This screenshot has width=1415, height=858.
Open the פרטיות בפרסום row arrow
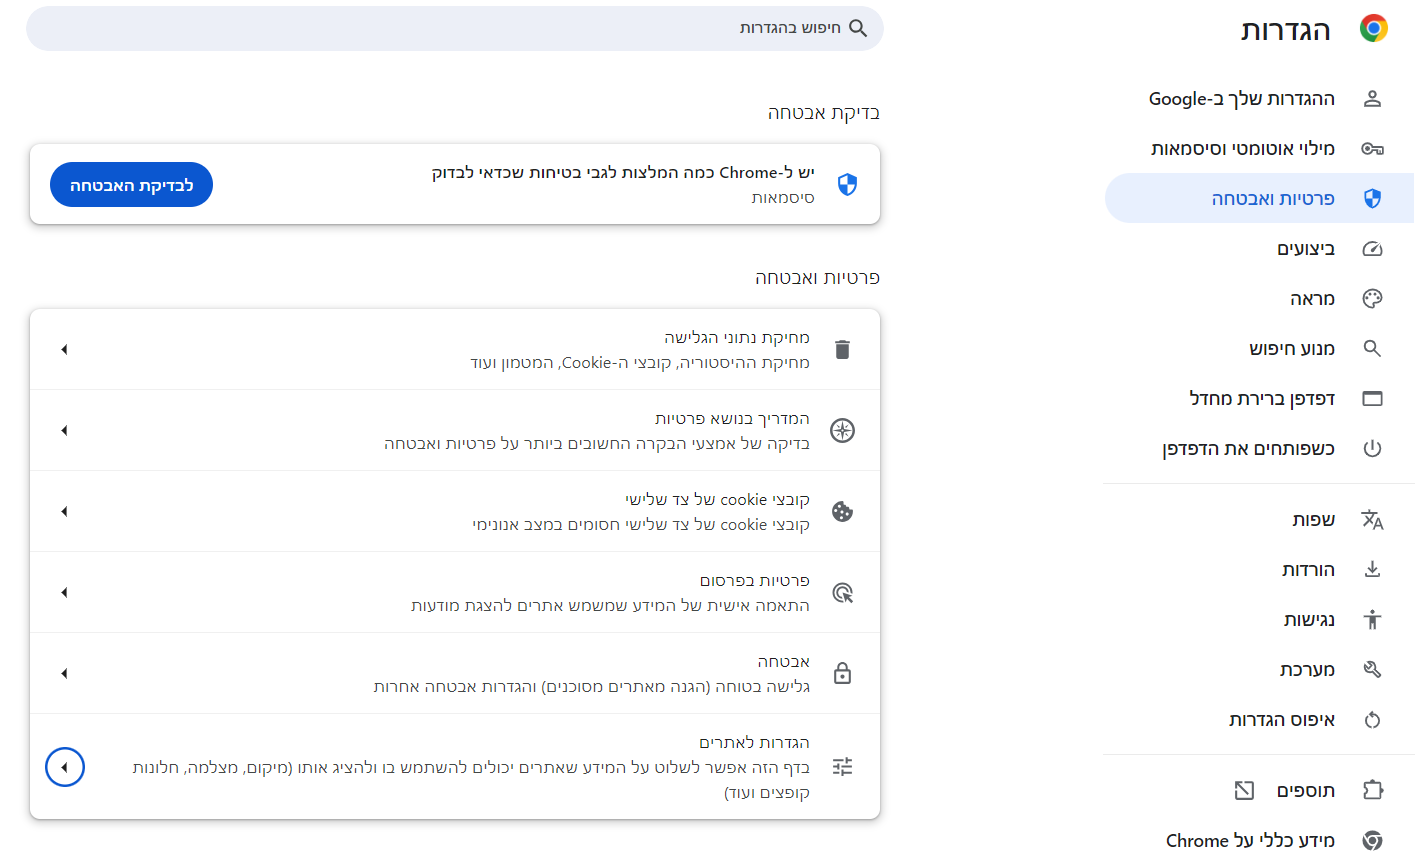click(x=64, y=593)
